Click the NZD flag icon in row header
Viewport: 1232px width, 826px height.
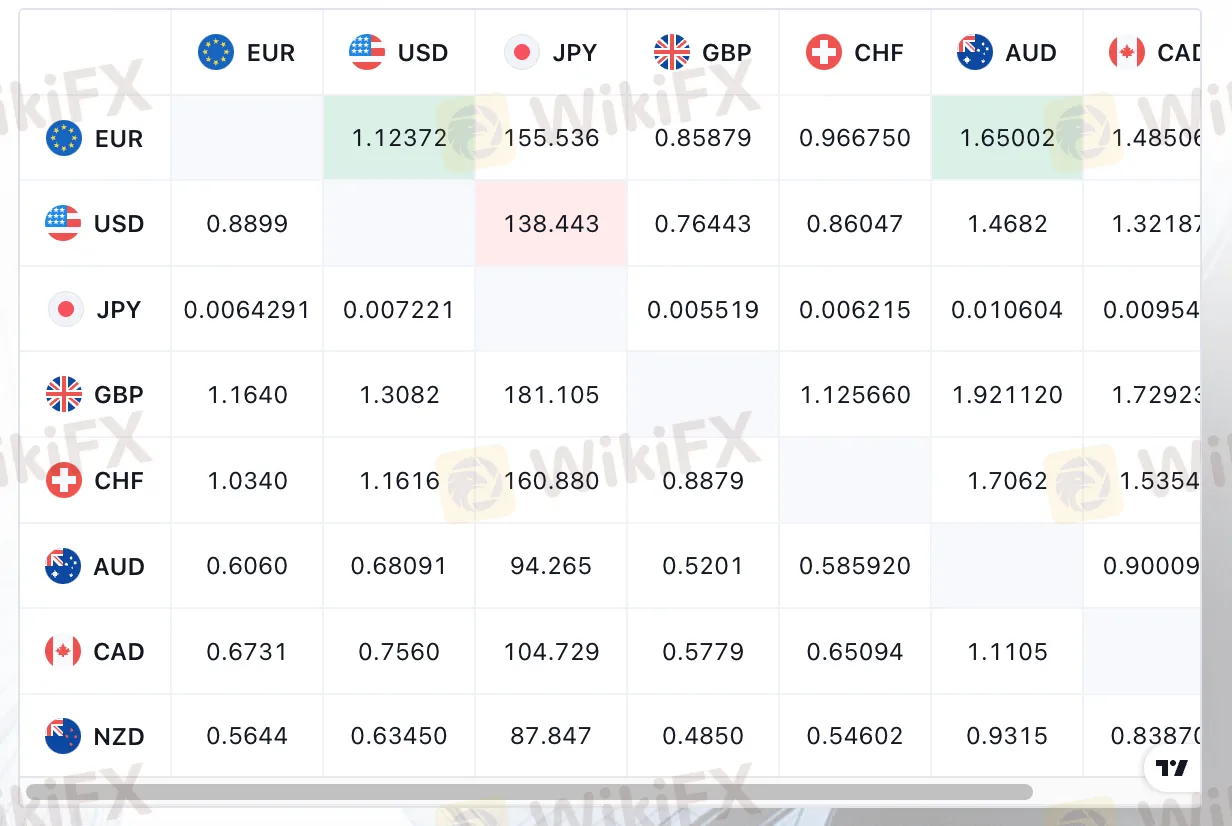point(63,736)
